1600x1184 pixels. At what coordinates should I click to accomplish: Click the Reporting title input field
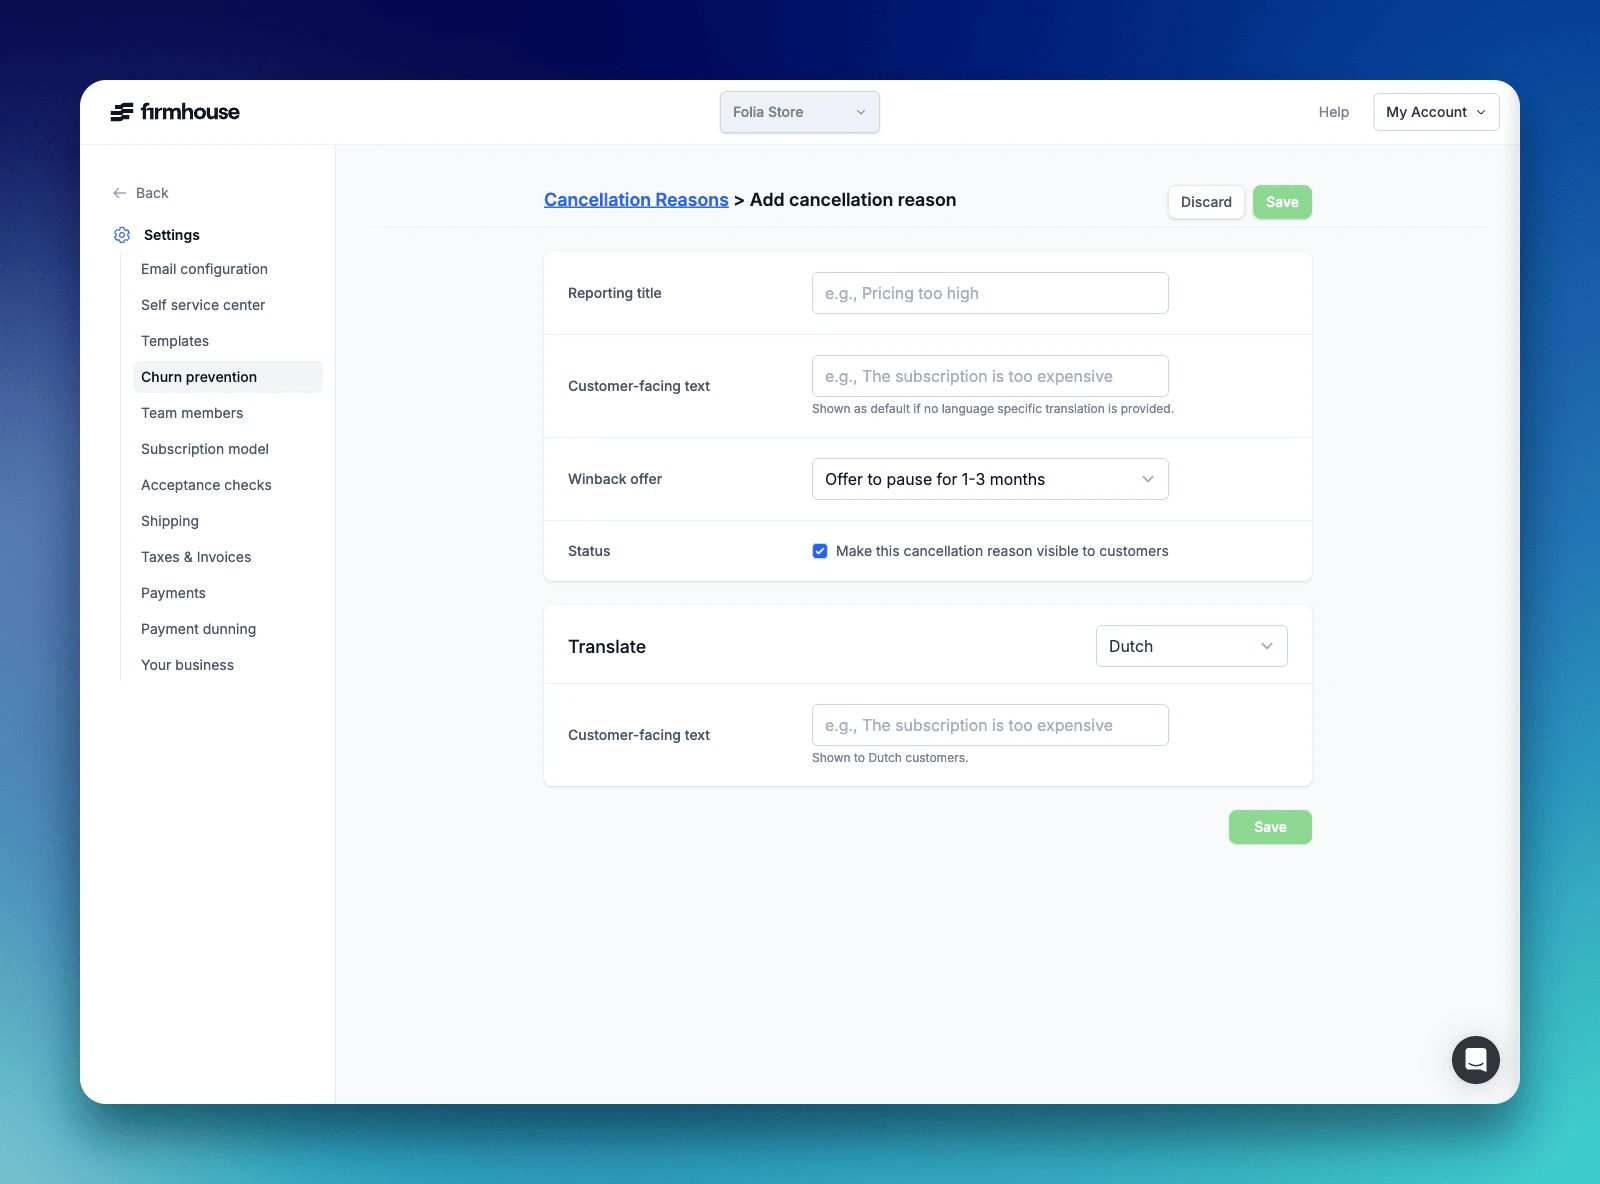coord(989,293)
